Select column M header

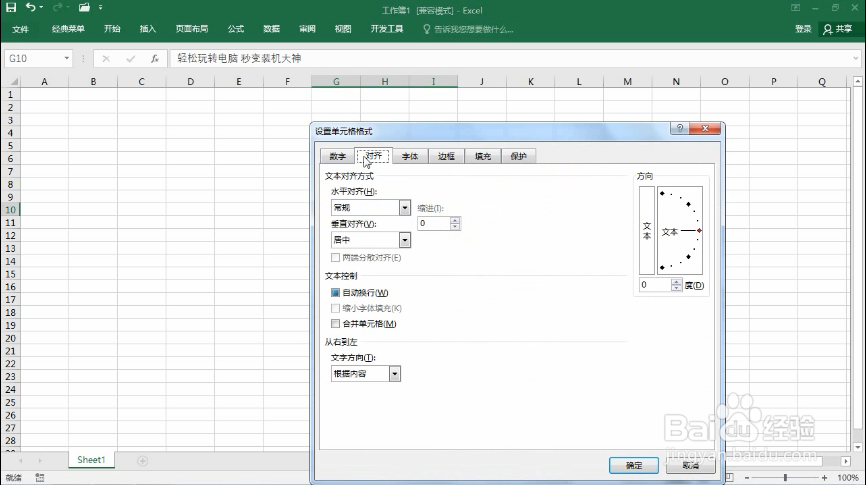627,82
